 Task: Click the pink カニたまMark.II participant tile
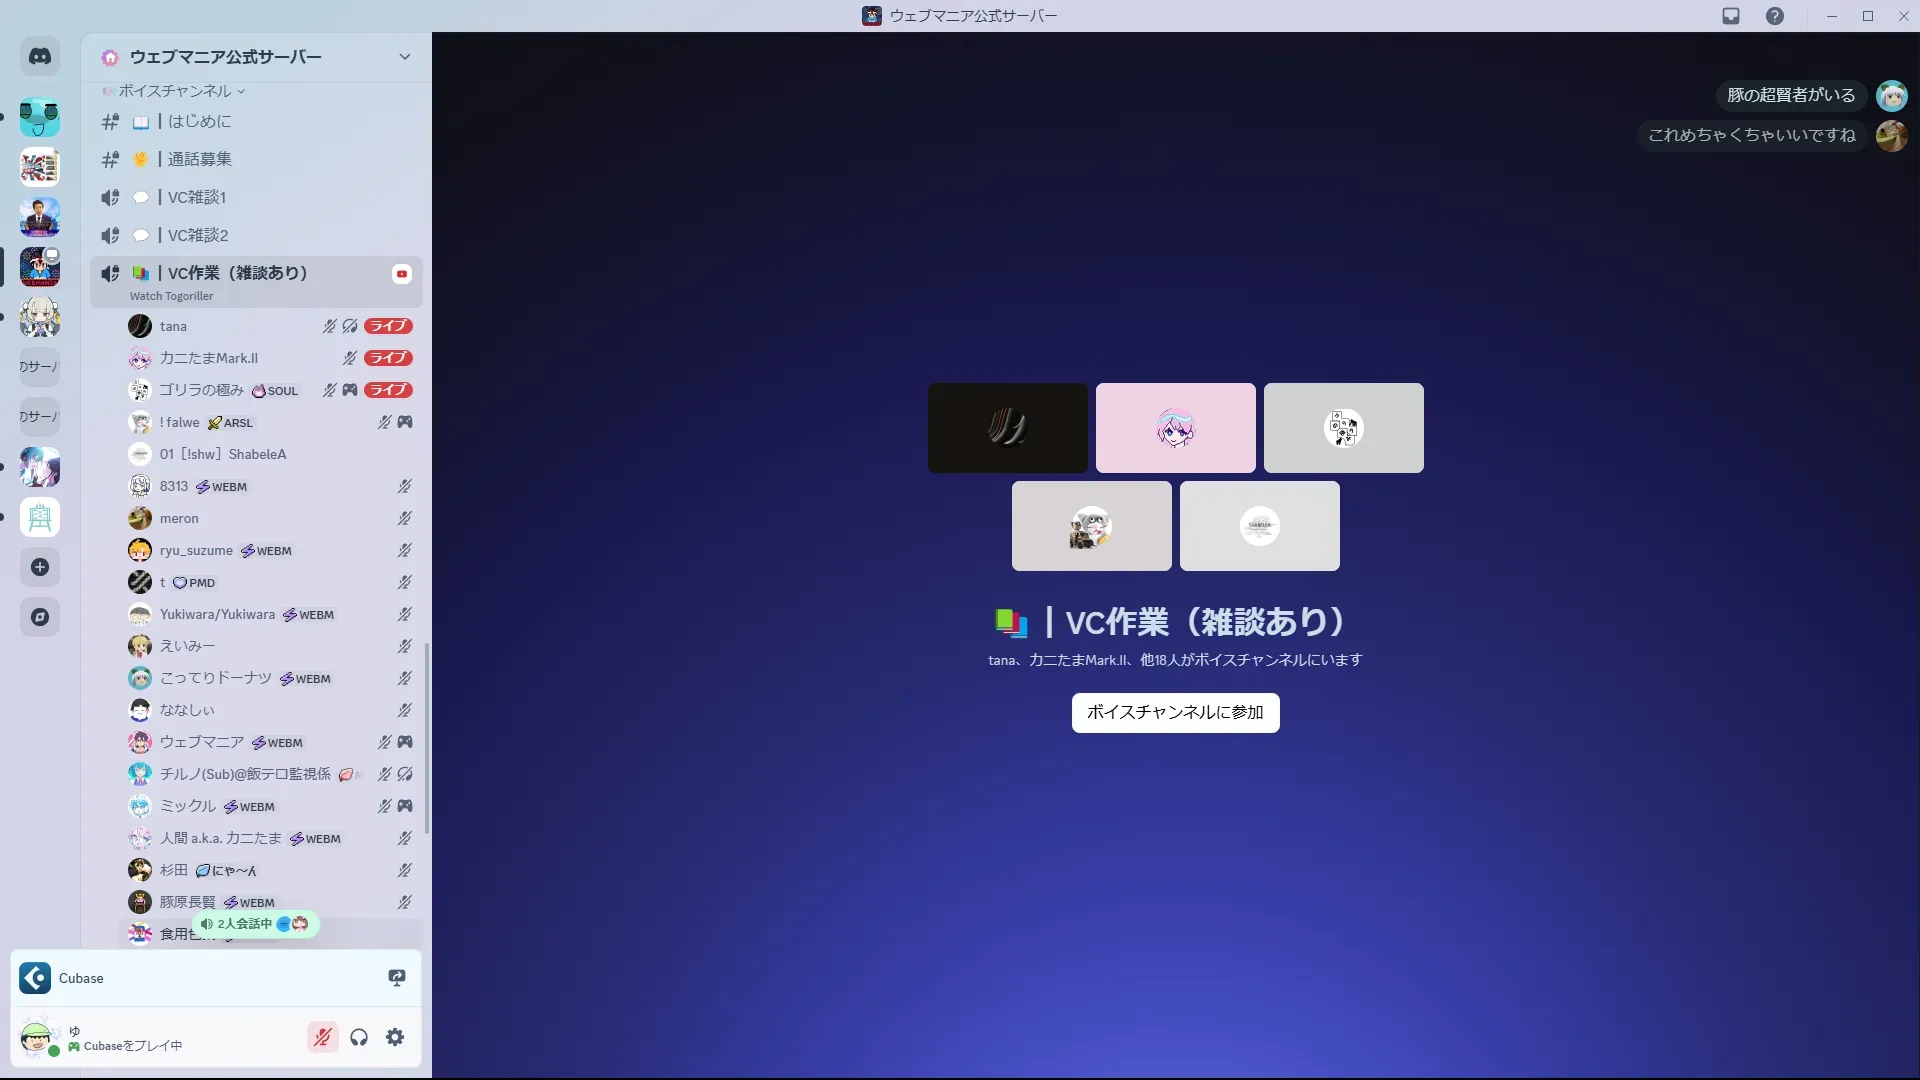pos(1175,428)
